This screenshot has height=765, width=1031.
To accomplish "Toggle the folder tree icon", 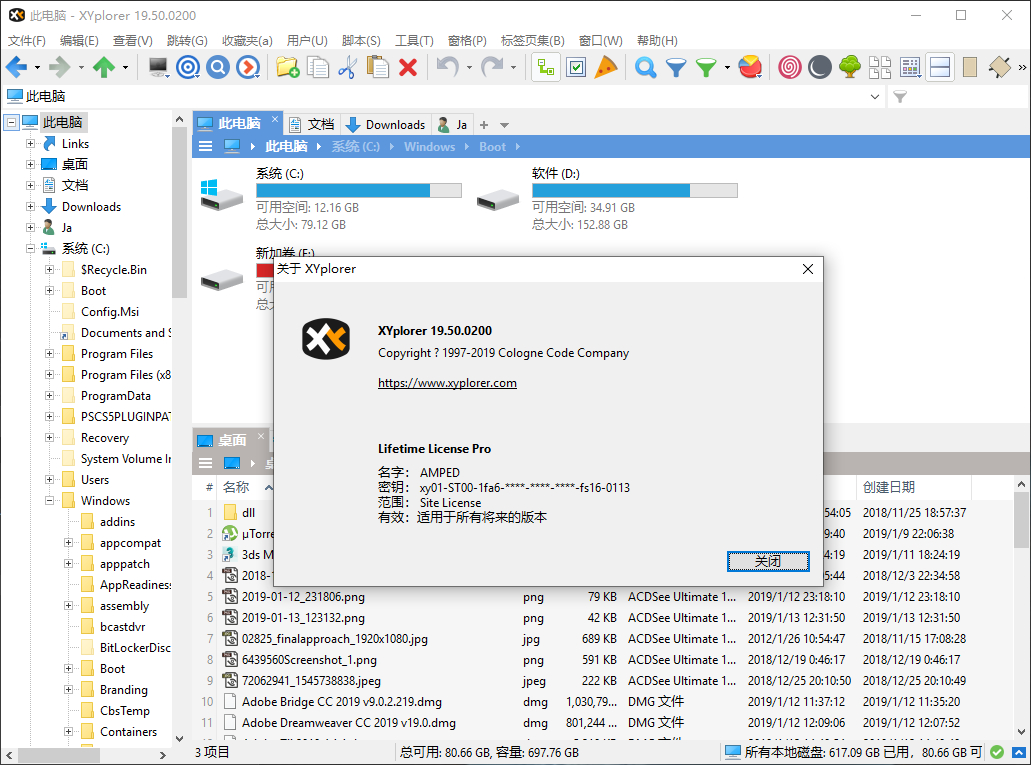I will [546, 67].
